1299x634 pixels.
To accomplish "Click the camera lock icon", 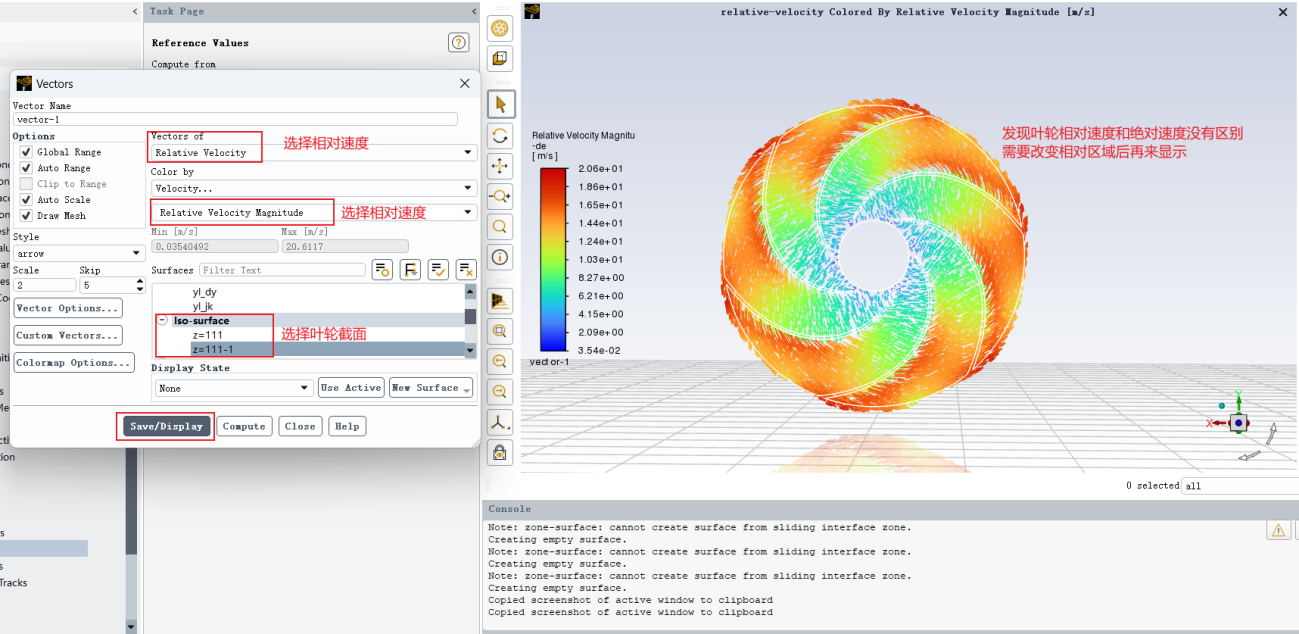I will (x=499, y=452).
